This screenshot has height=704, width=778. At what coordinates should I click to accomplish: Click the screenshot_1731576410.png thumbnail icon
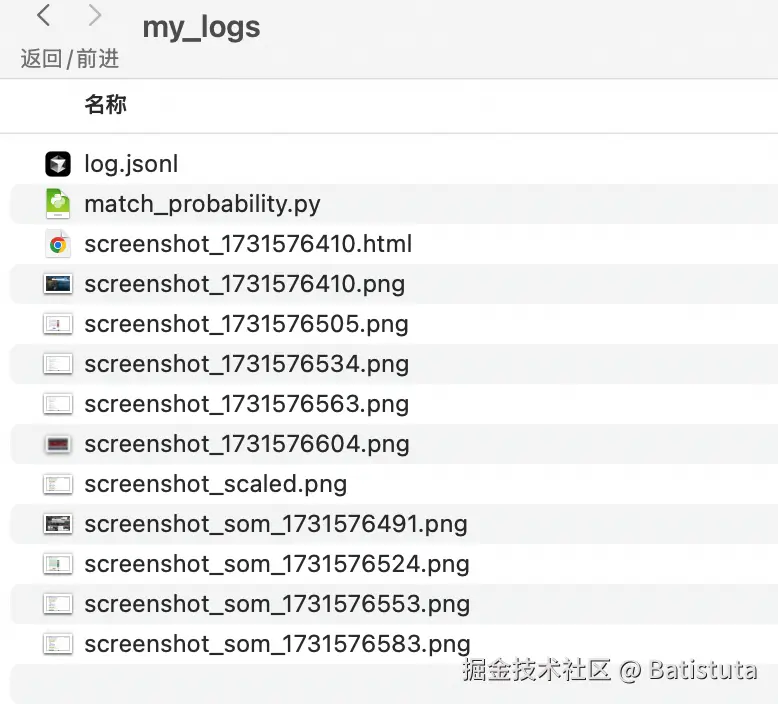pyautogui.click(x=58, y=284)
